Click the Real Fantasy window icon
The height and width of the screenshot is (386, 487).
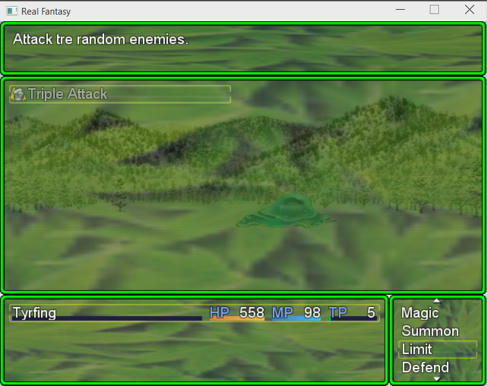pos(12,11)
